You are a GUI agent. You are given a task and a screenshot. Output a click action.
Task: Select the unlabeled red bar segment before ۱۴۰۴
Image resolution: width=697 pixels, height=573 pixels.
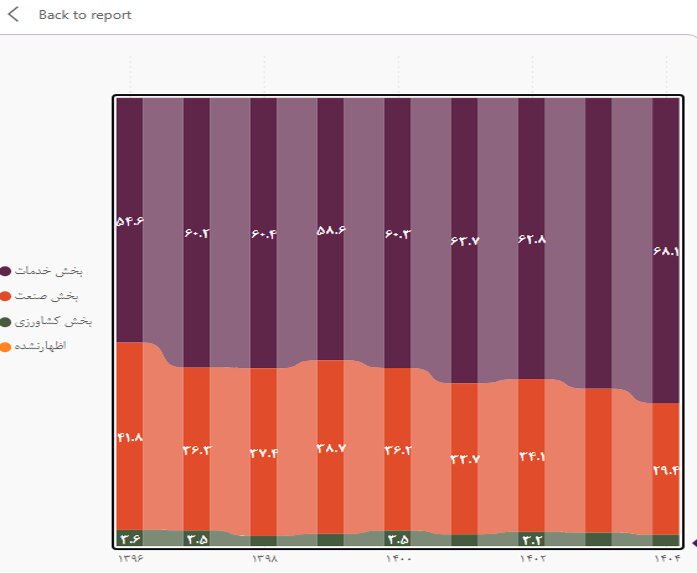(598, 461)
